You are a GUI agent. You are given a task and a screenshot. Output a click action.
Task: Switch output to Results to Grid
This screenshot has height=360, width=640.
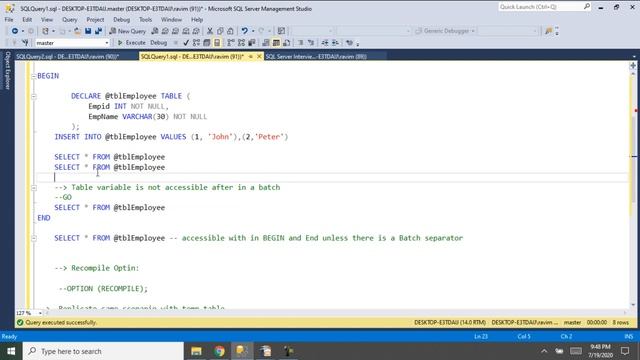pyautogui.click(x=276, y=42)
